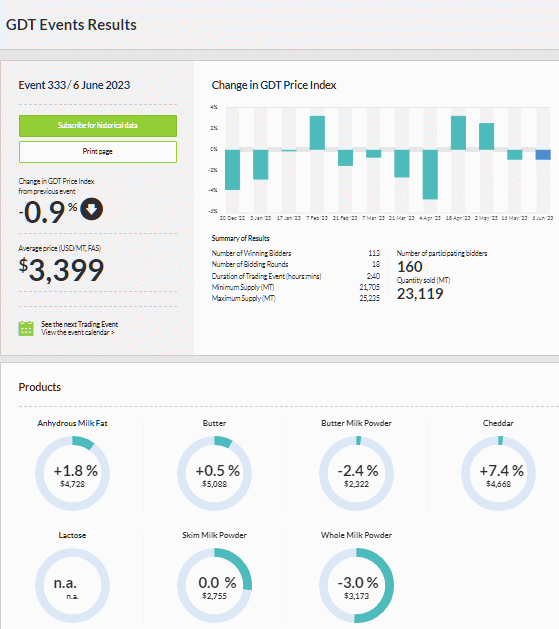The width and height of the screenshot is (559, 629).
Task: Open the Whole Milk Powder donut chart
Action: pyautogui.click(x=356, y=585)
